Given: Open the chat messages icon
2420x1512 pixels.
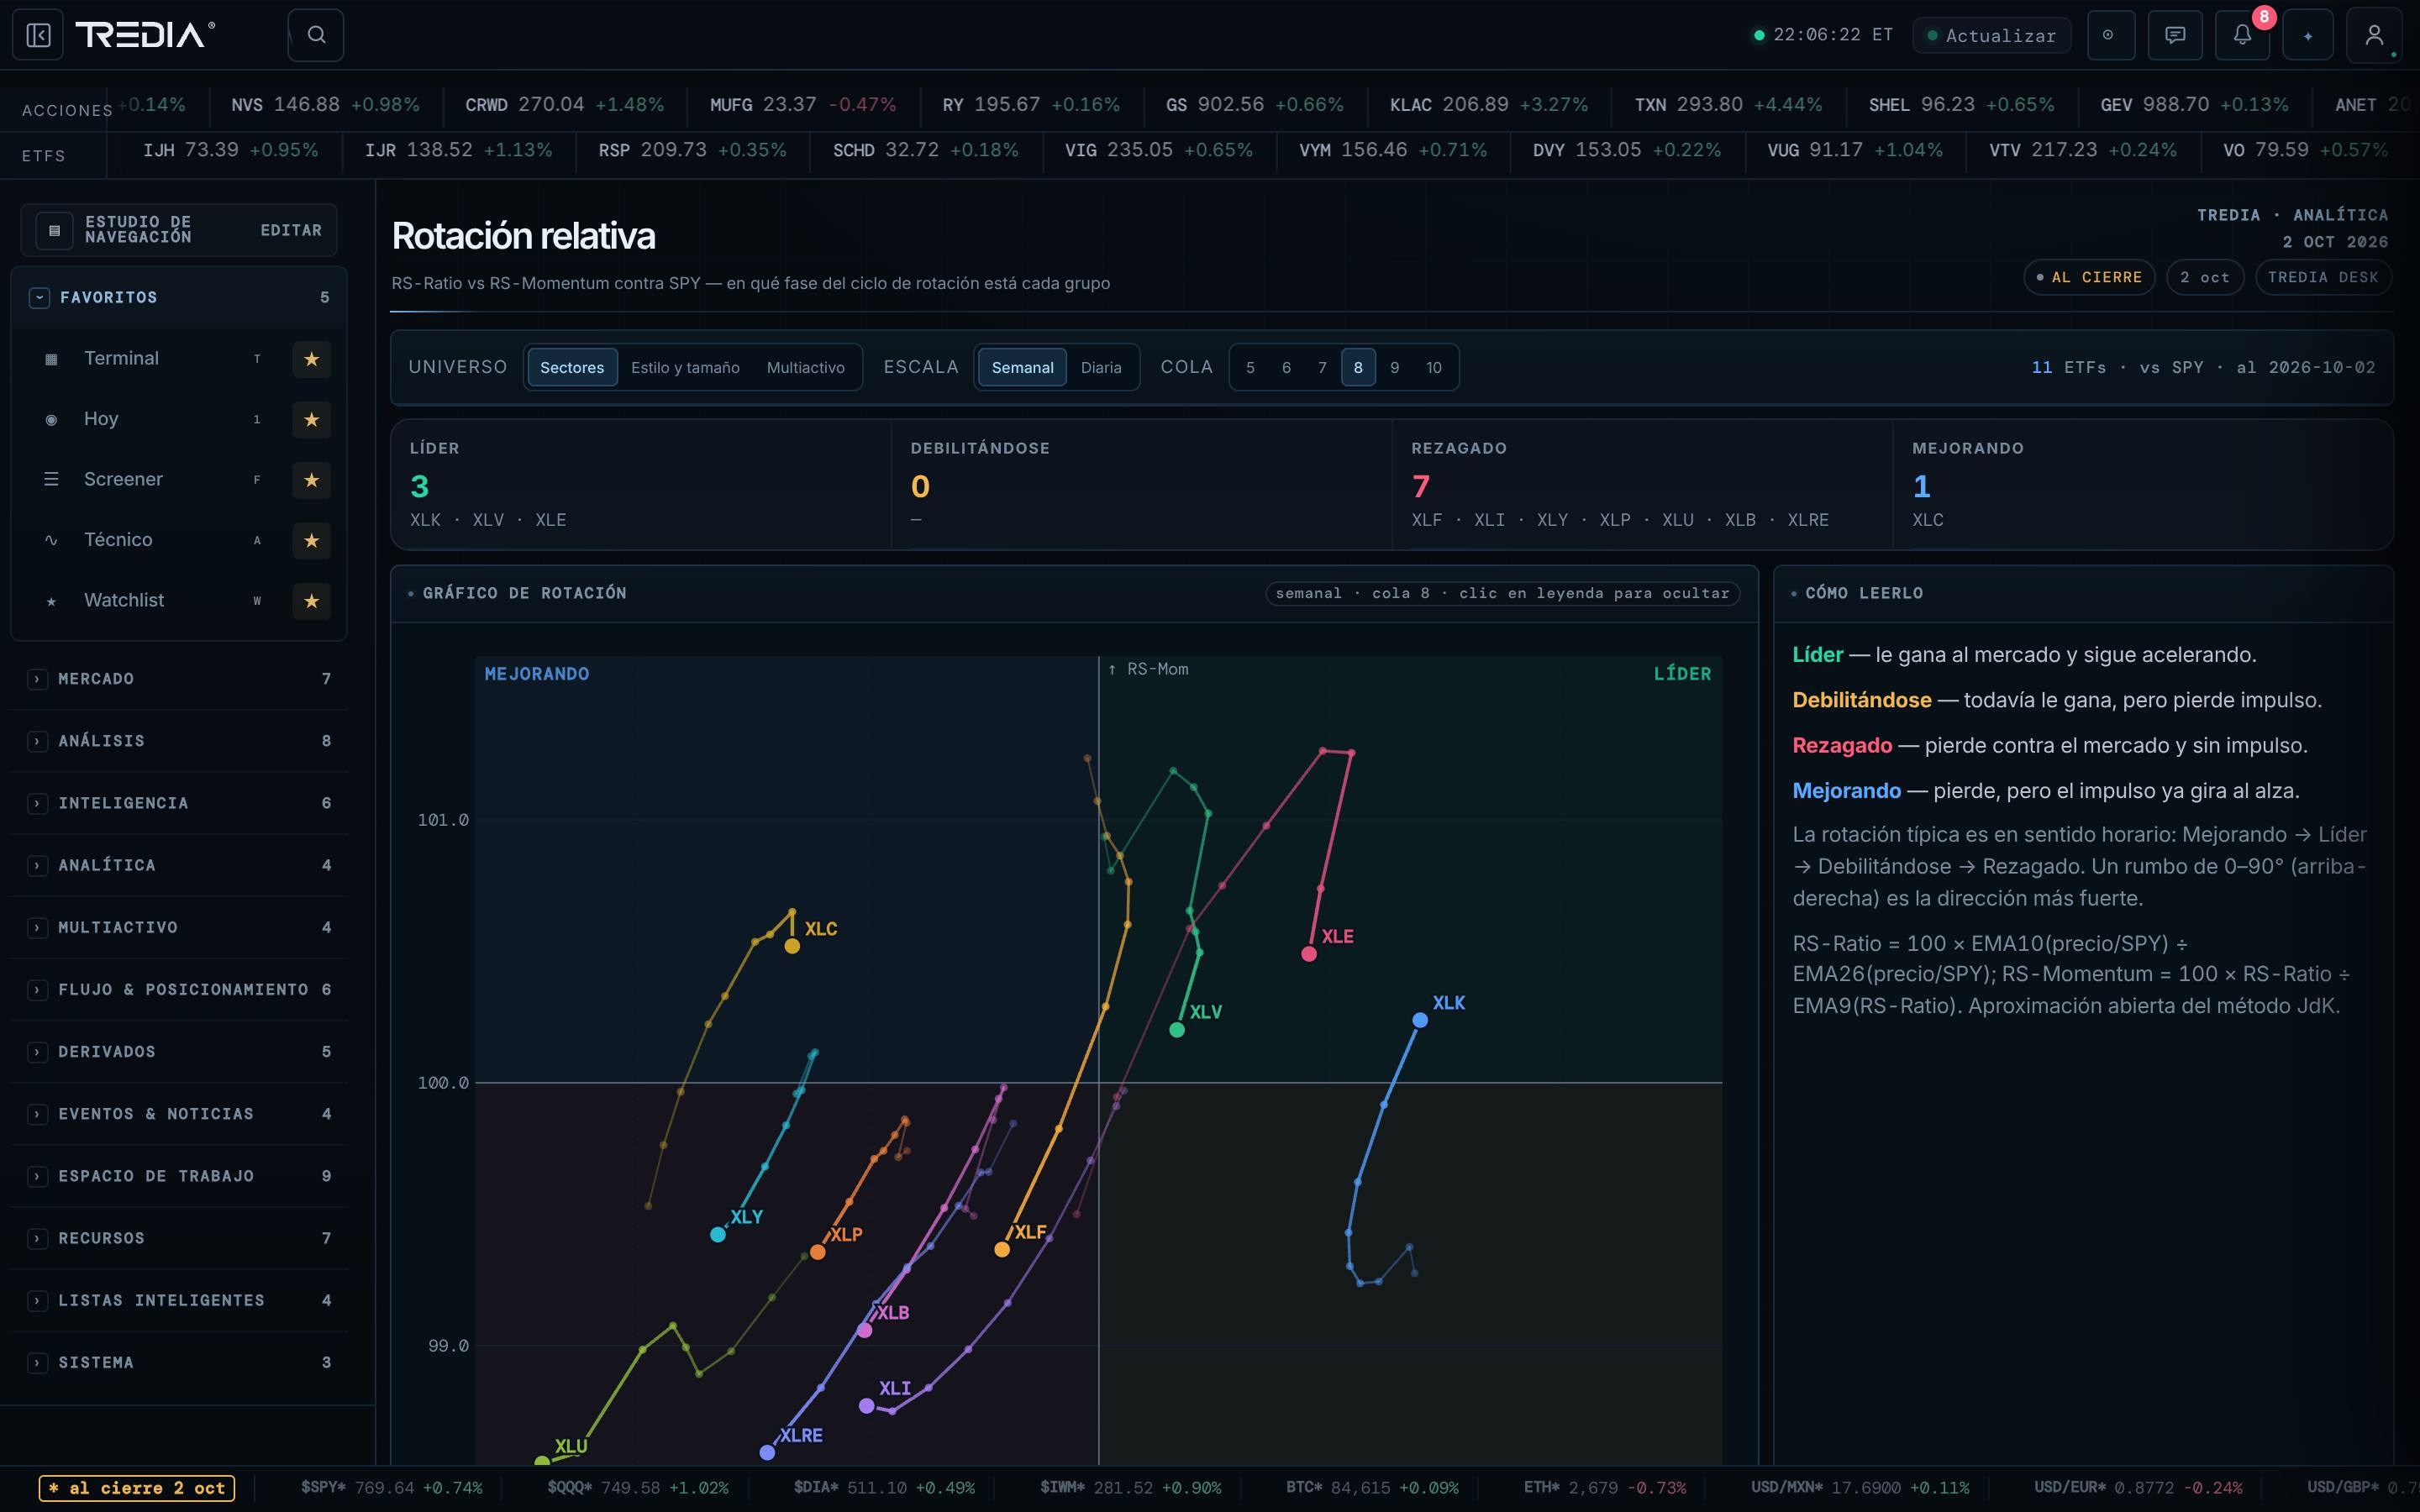Looking at the screenshot, I should (2175, 35).
